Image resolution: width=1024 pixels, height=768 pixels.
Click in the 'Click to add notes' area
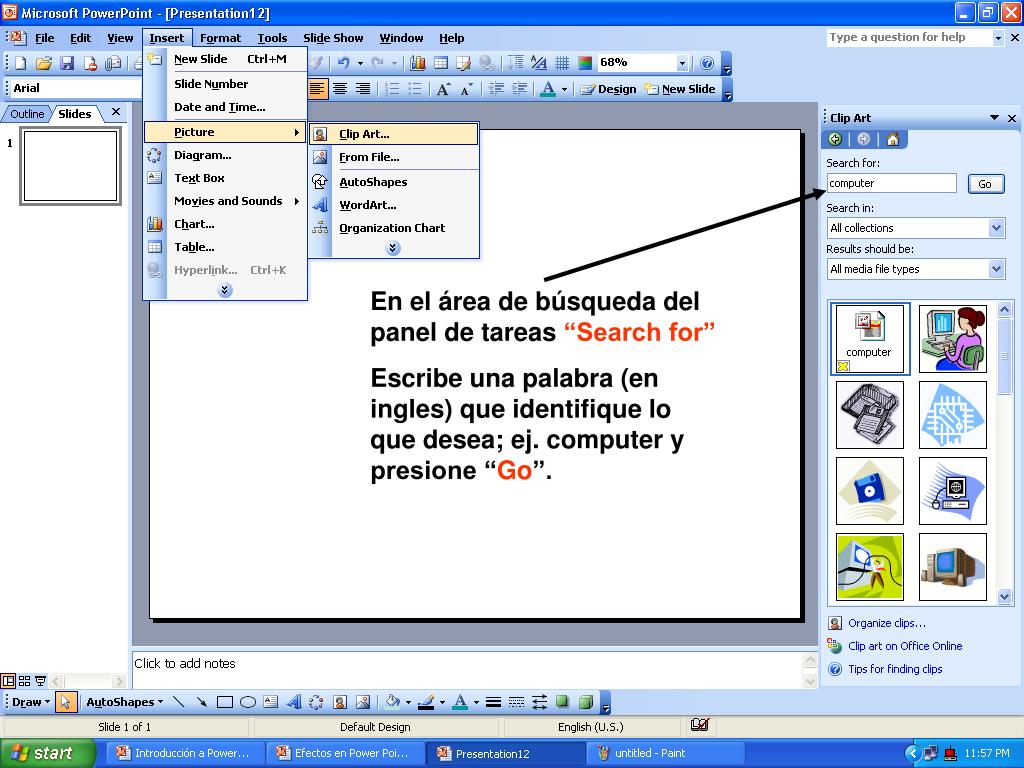(x=468, y=669)
